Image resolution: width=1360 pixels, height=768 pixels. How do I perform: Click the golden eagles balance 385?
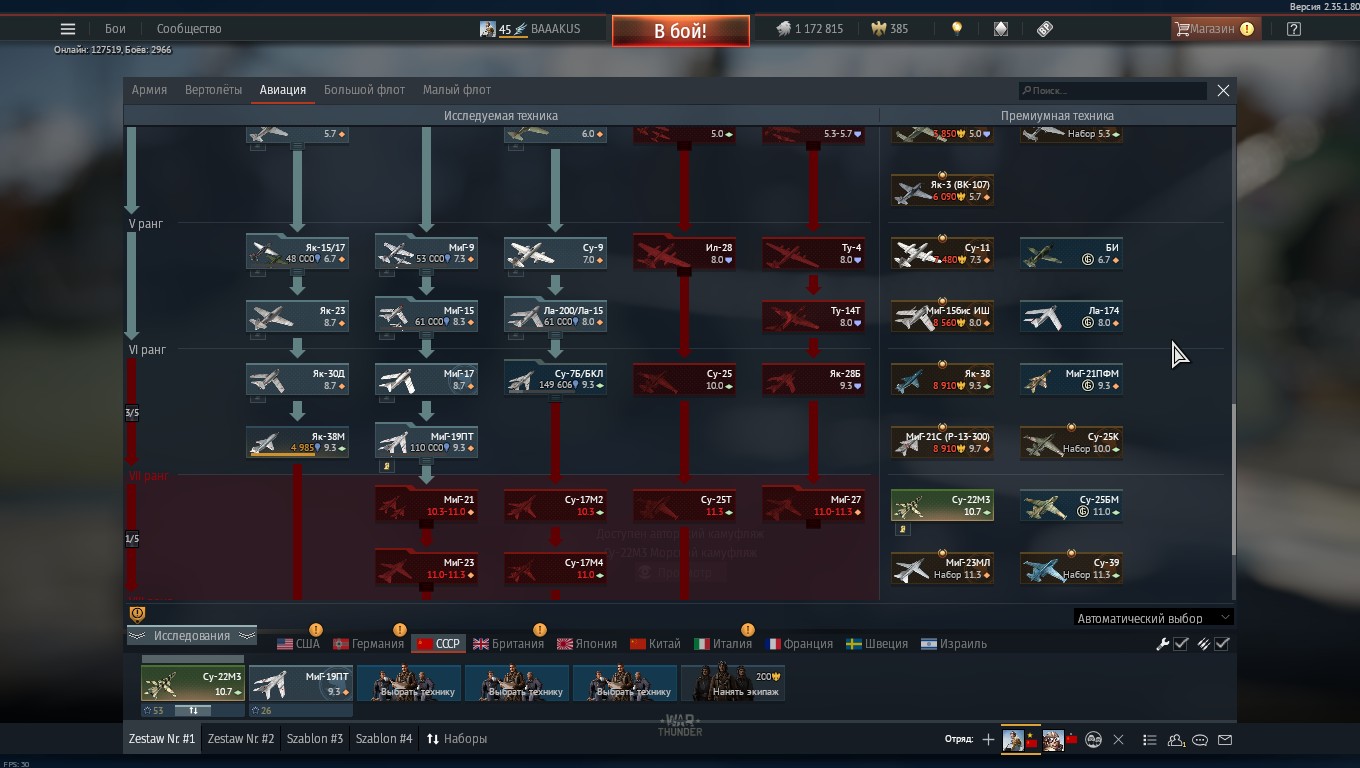pyautogui.click(x=890, y=29)
